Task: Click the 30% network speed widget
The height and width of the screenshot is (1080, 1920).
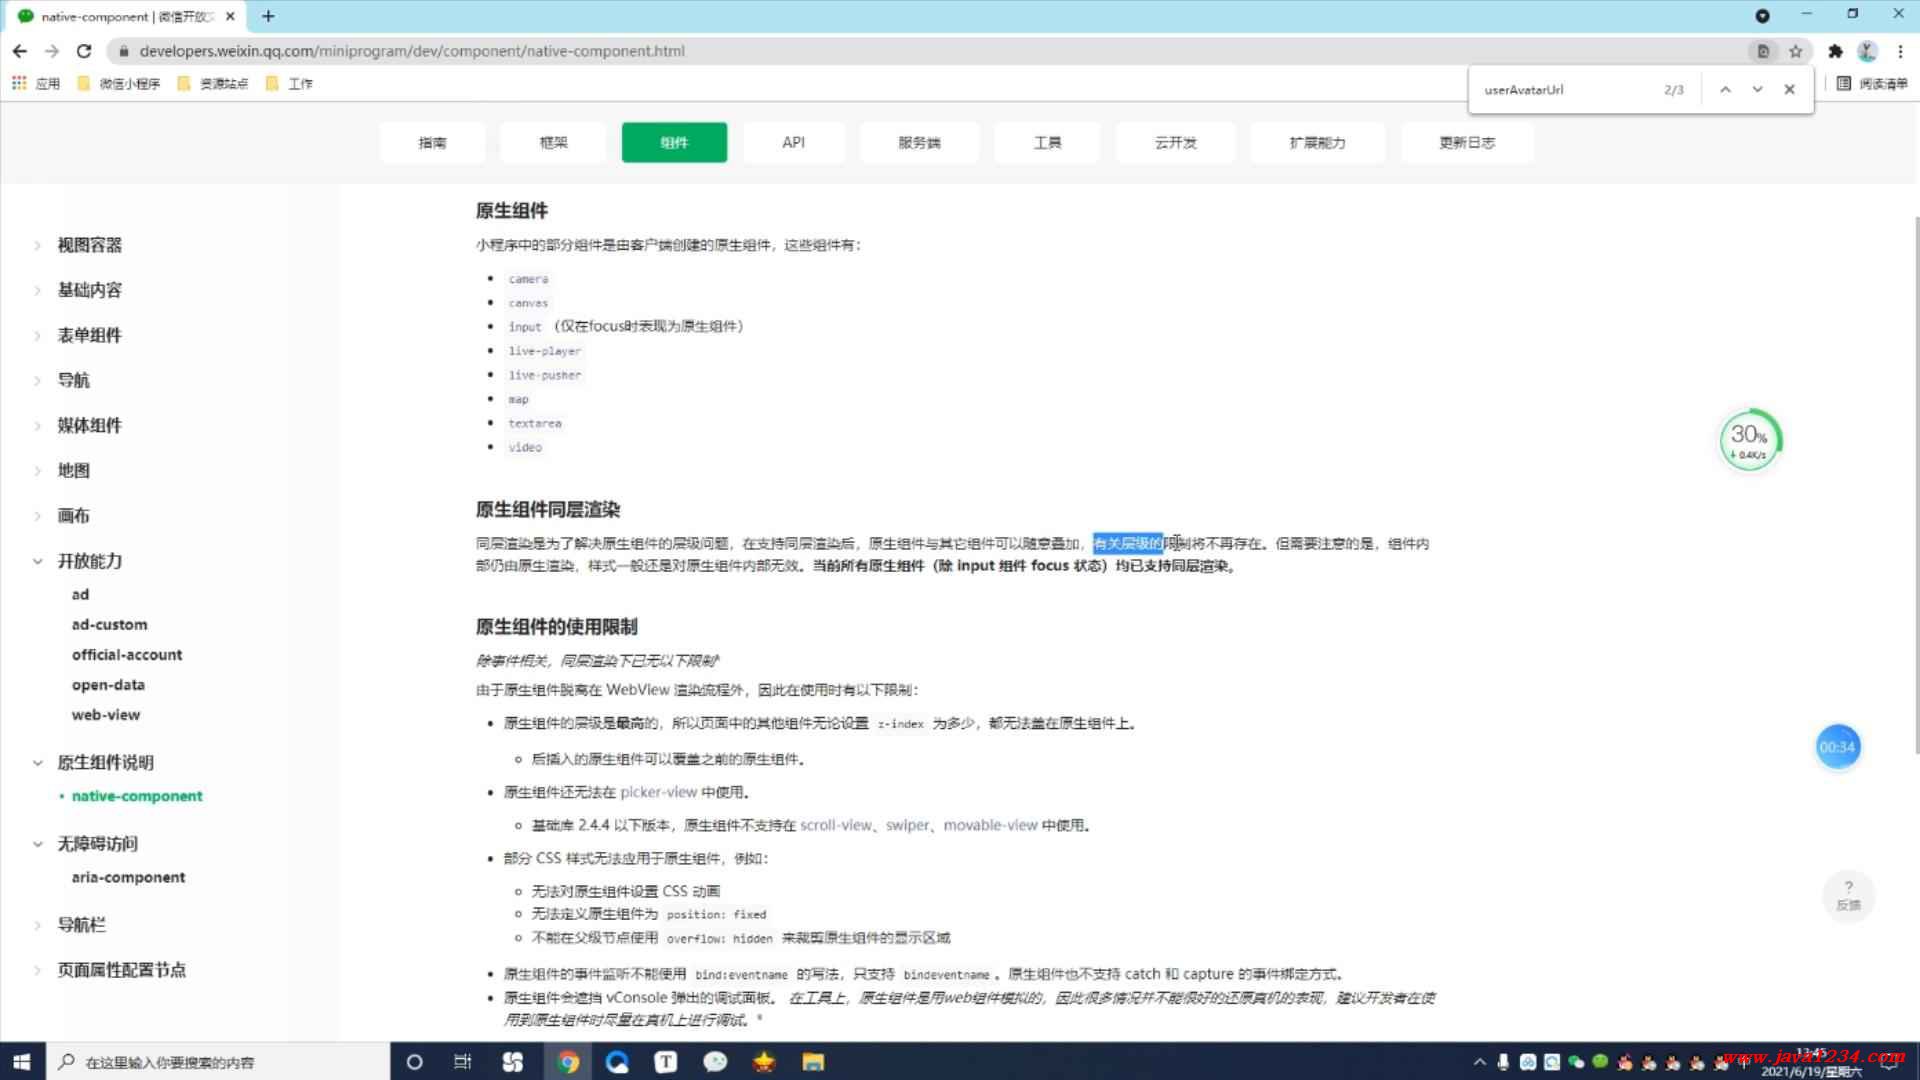Action: click(x=1750, y=440)
